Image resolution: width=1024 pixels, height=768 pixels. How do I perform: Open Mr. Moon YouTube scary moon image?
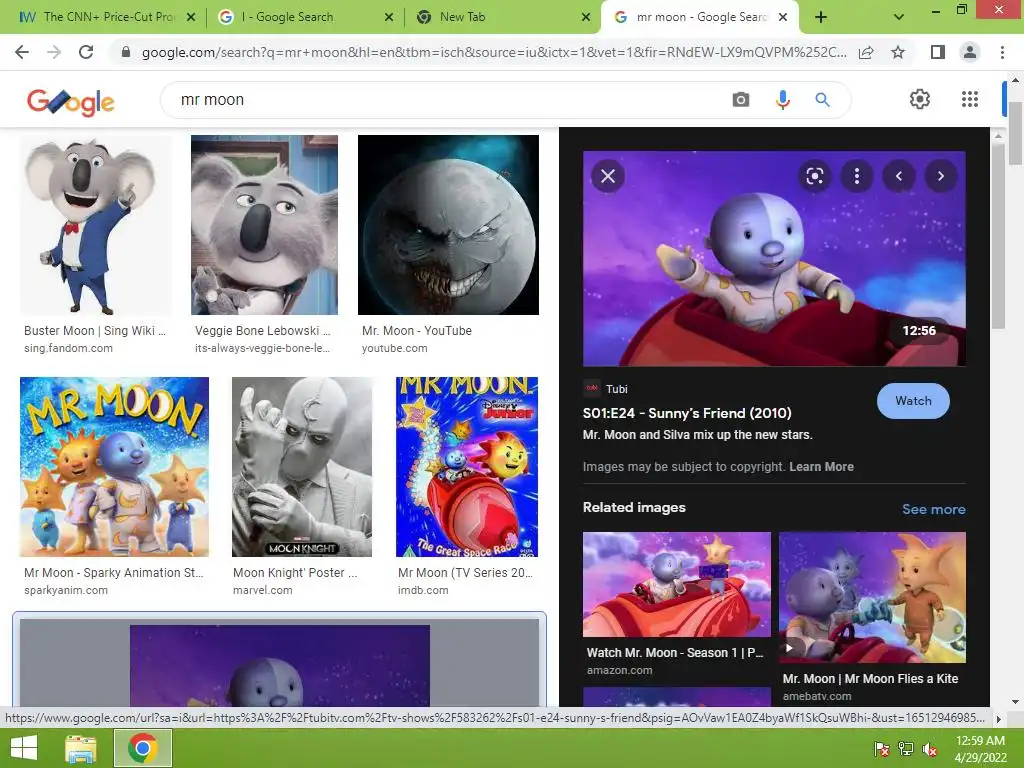(x=448, y=225)
